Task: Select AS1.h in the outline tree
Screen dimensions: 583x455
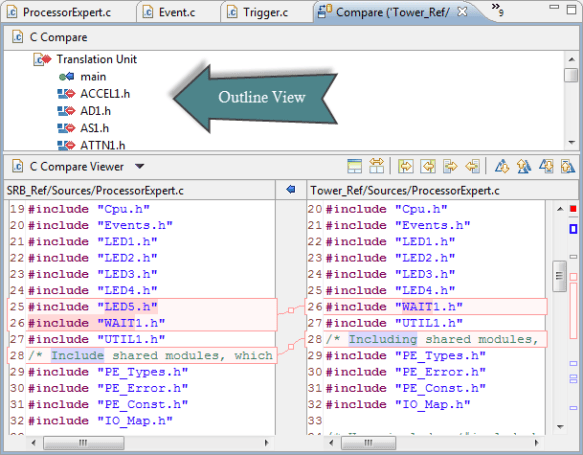Action: (x=94, y=128)
